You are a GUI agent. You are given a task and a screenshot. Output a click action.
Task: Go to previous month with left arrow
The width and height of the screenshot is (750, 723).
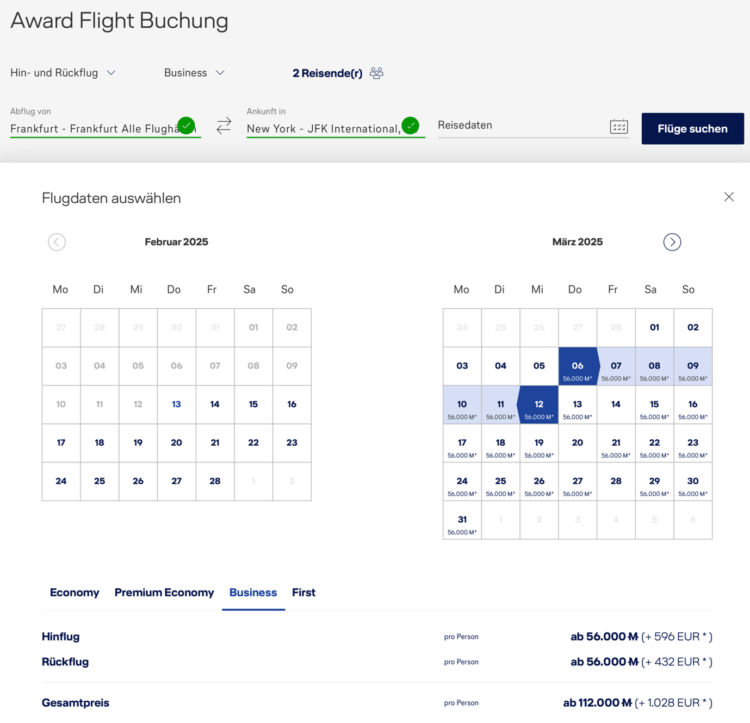click(57, 242)
